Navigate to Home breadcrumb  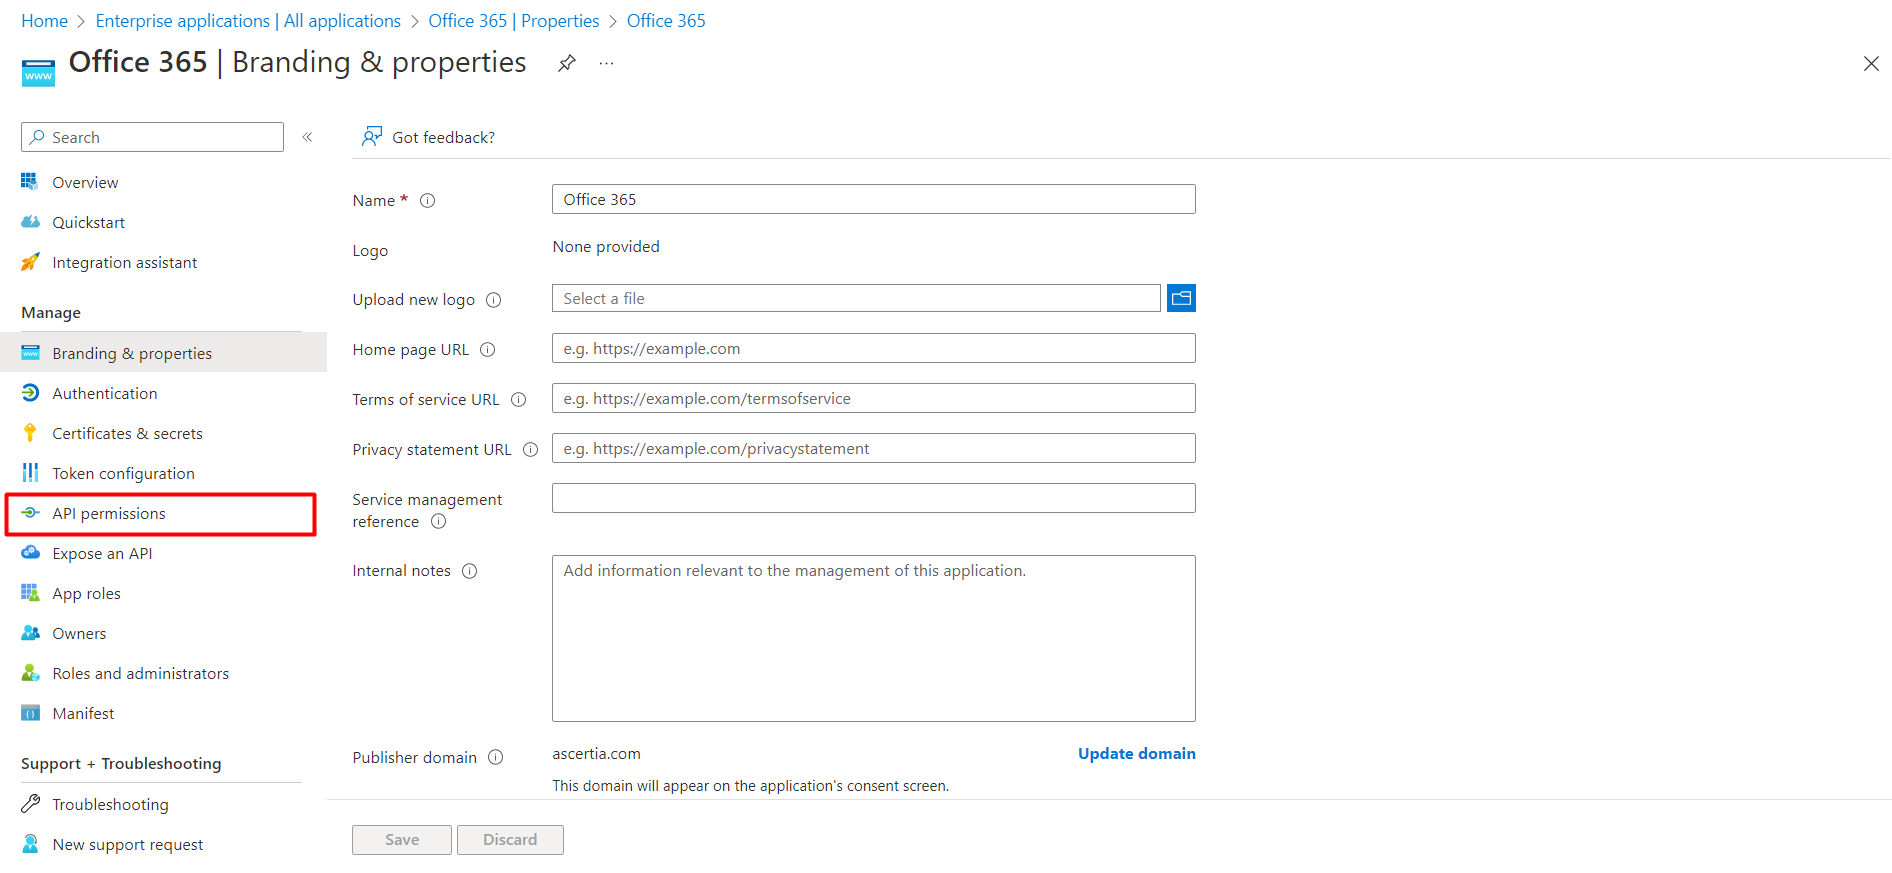44,21
